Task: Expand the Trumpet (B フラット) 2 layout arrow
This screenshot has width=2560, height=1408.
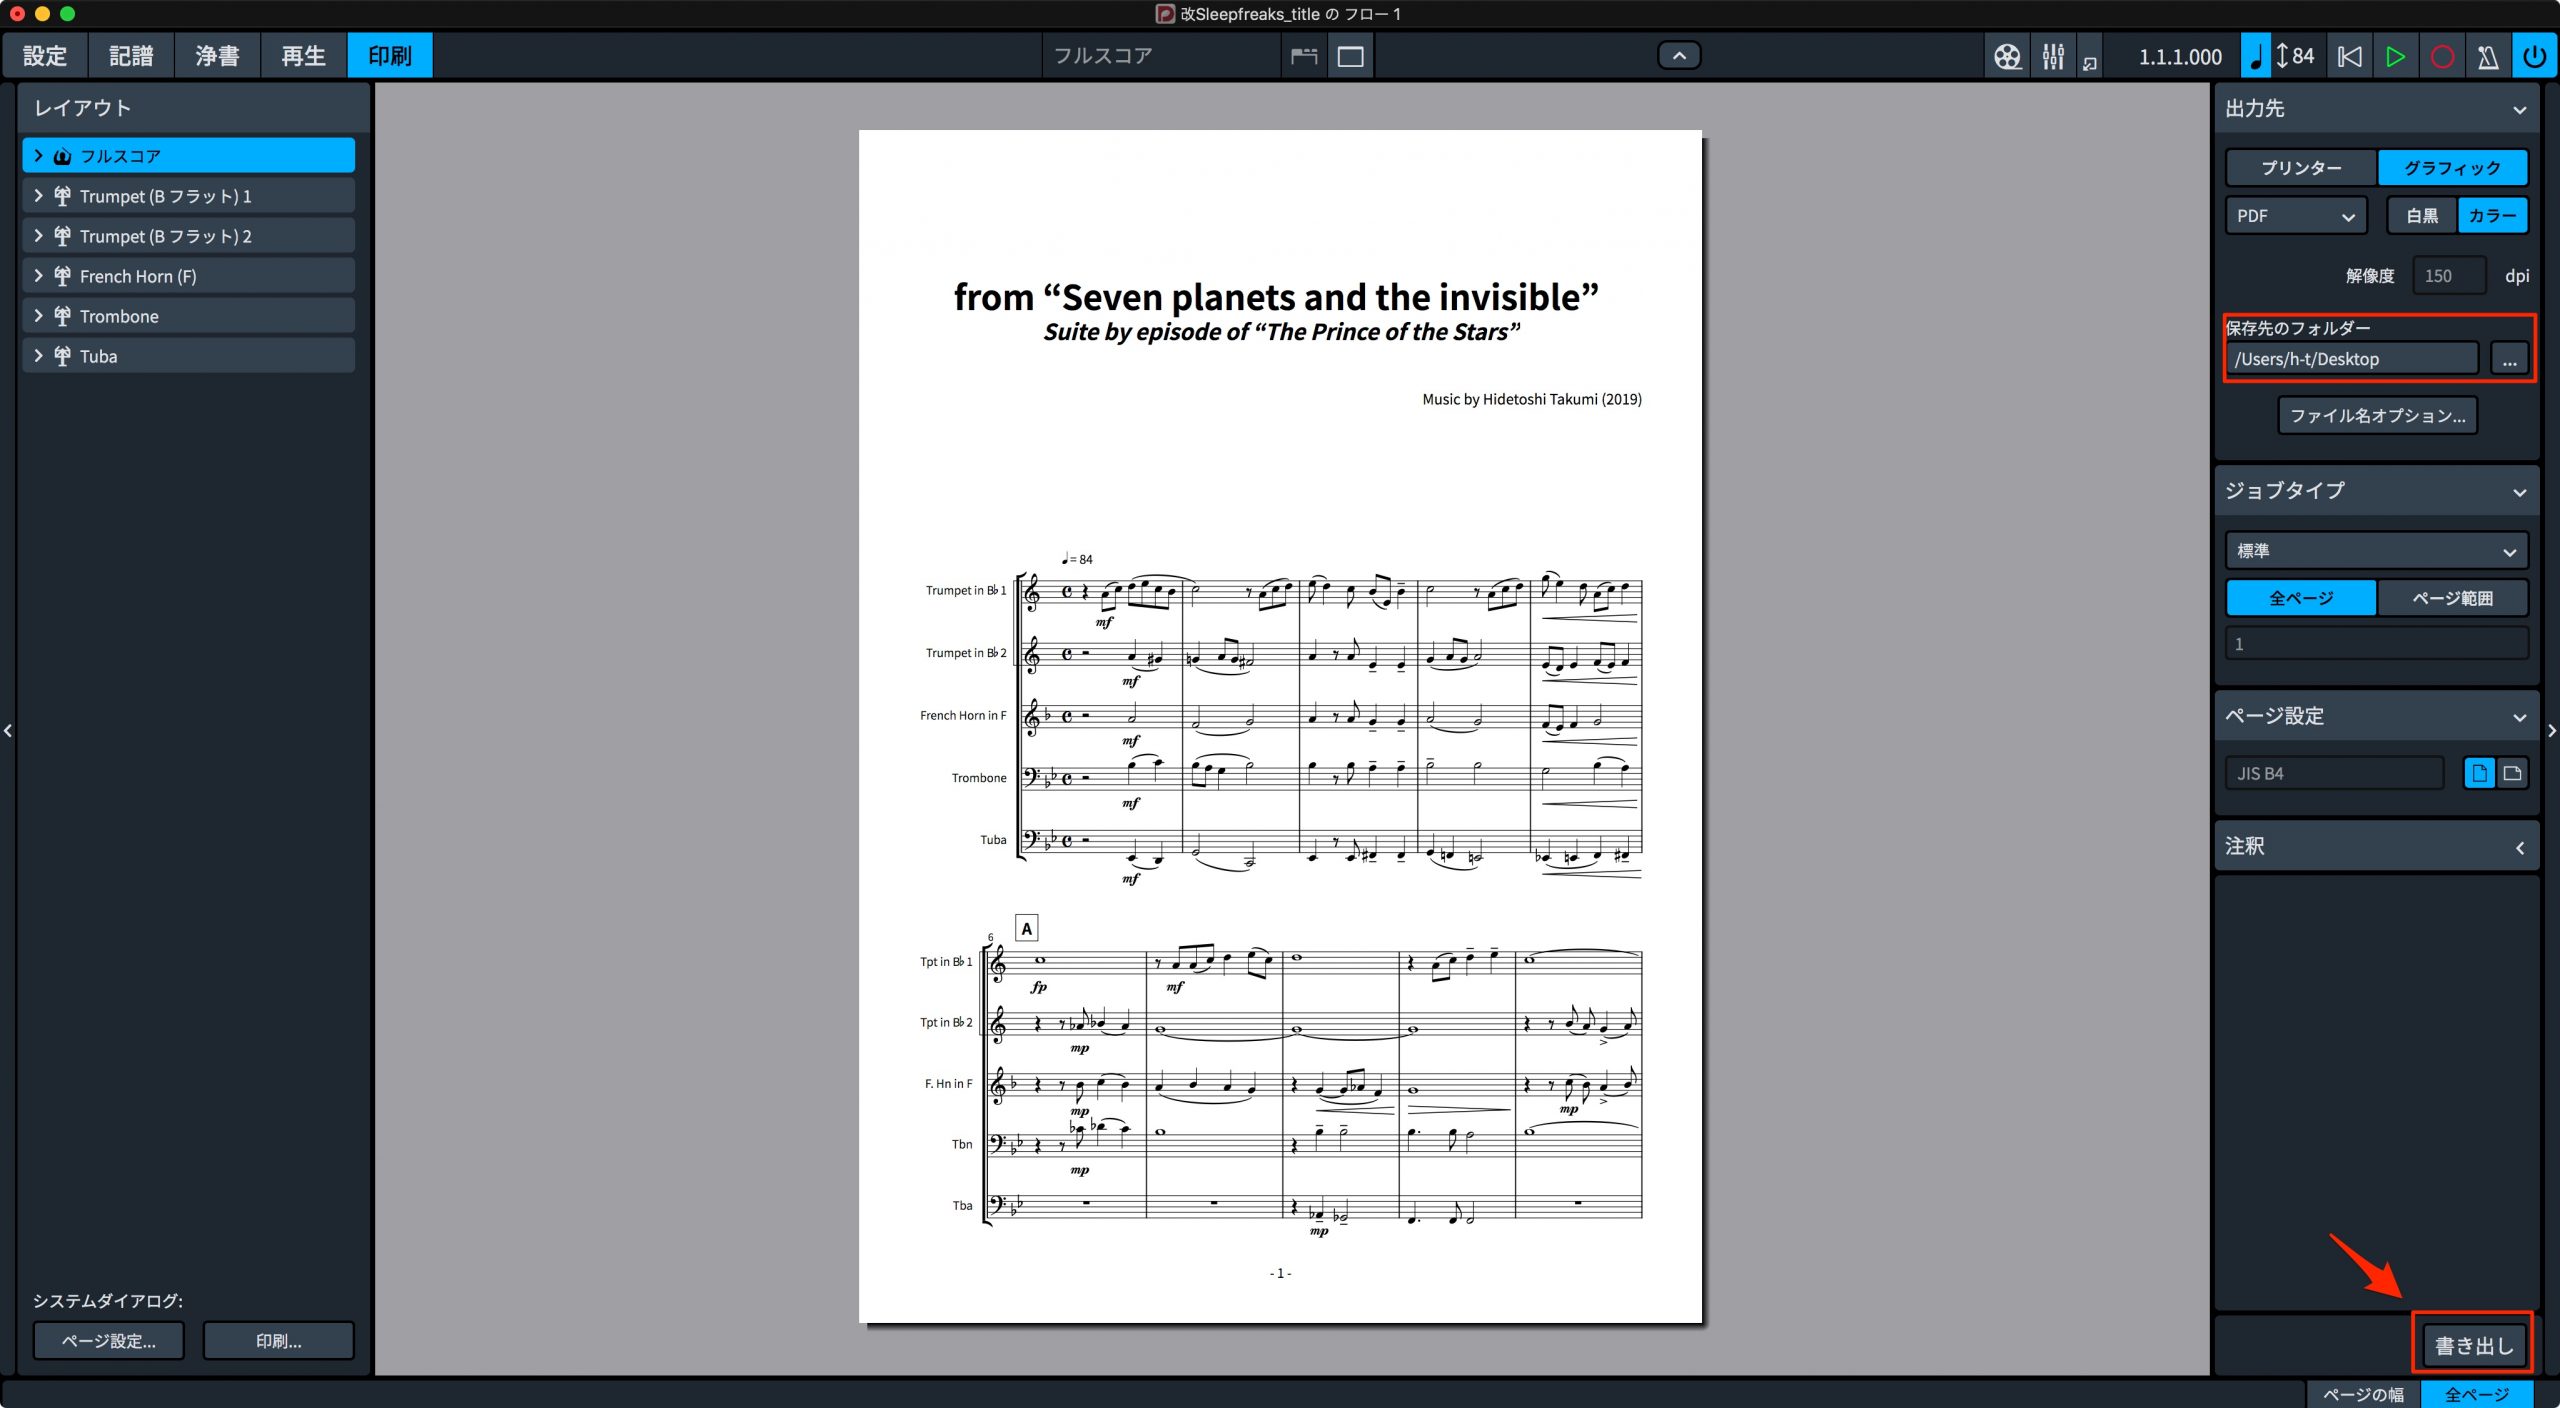Action: (38, 236)
